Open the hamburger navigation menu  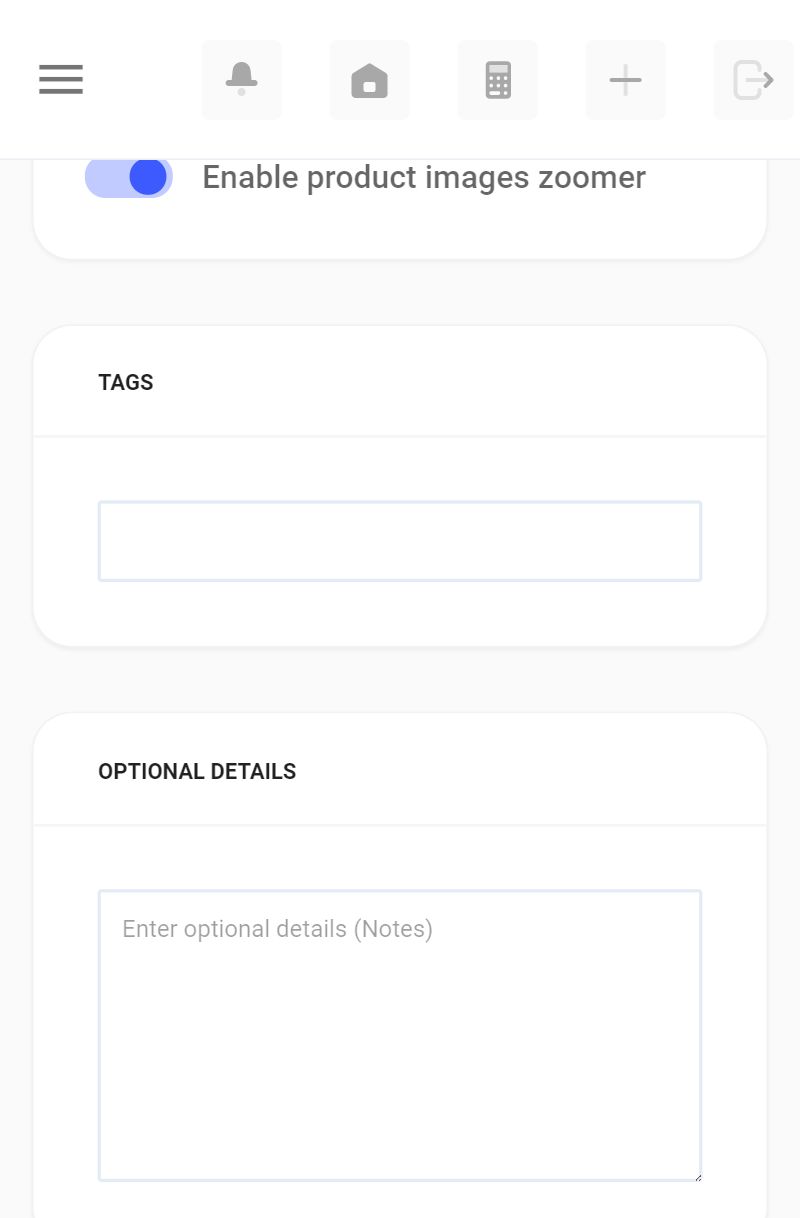click(61, 79)
